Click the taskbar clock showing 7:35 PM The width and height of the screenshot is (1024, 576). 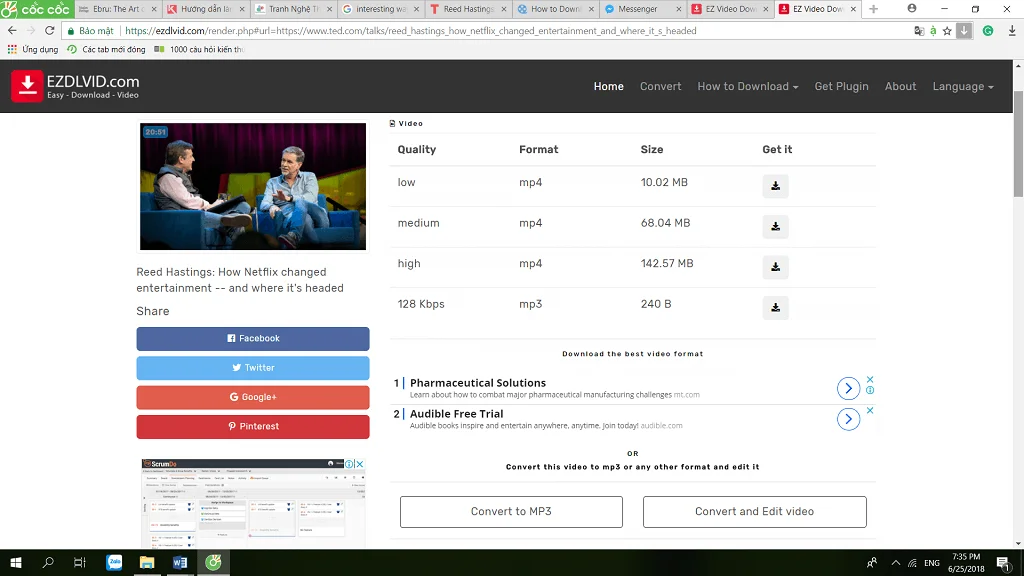coord(966,562)
